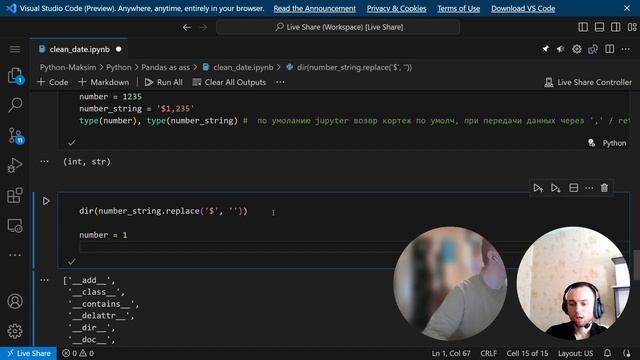
Task: Open the Accounts menu
Action: coord(15,301)
